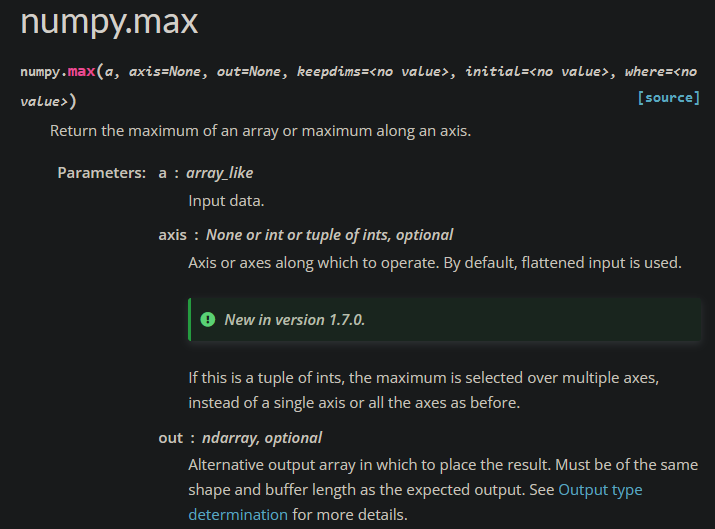Click the Parameters: label
The height and width of the screenshot is (529, 715).
(102, 173)
